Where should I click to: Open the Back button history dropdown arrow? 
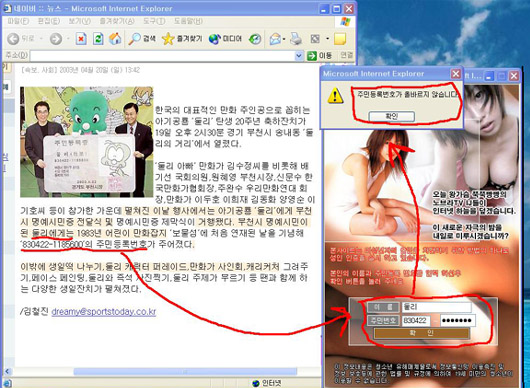41,39
